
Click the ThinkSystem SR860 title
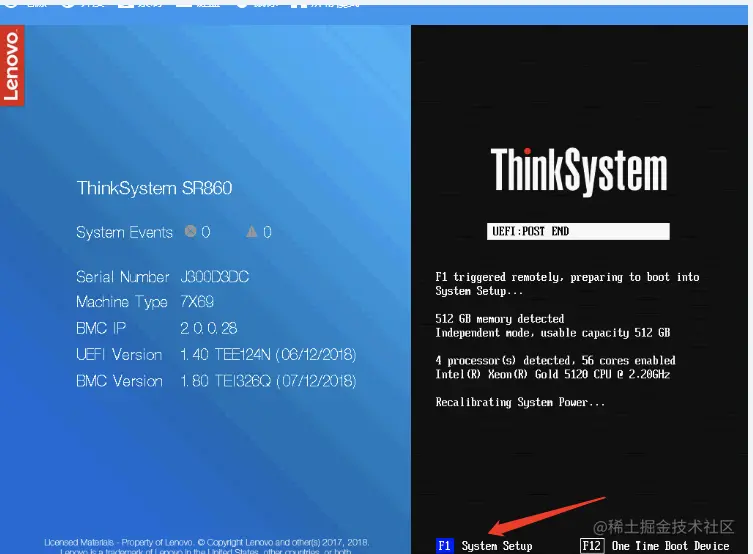(155, 188)
